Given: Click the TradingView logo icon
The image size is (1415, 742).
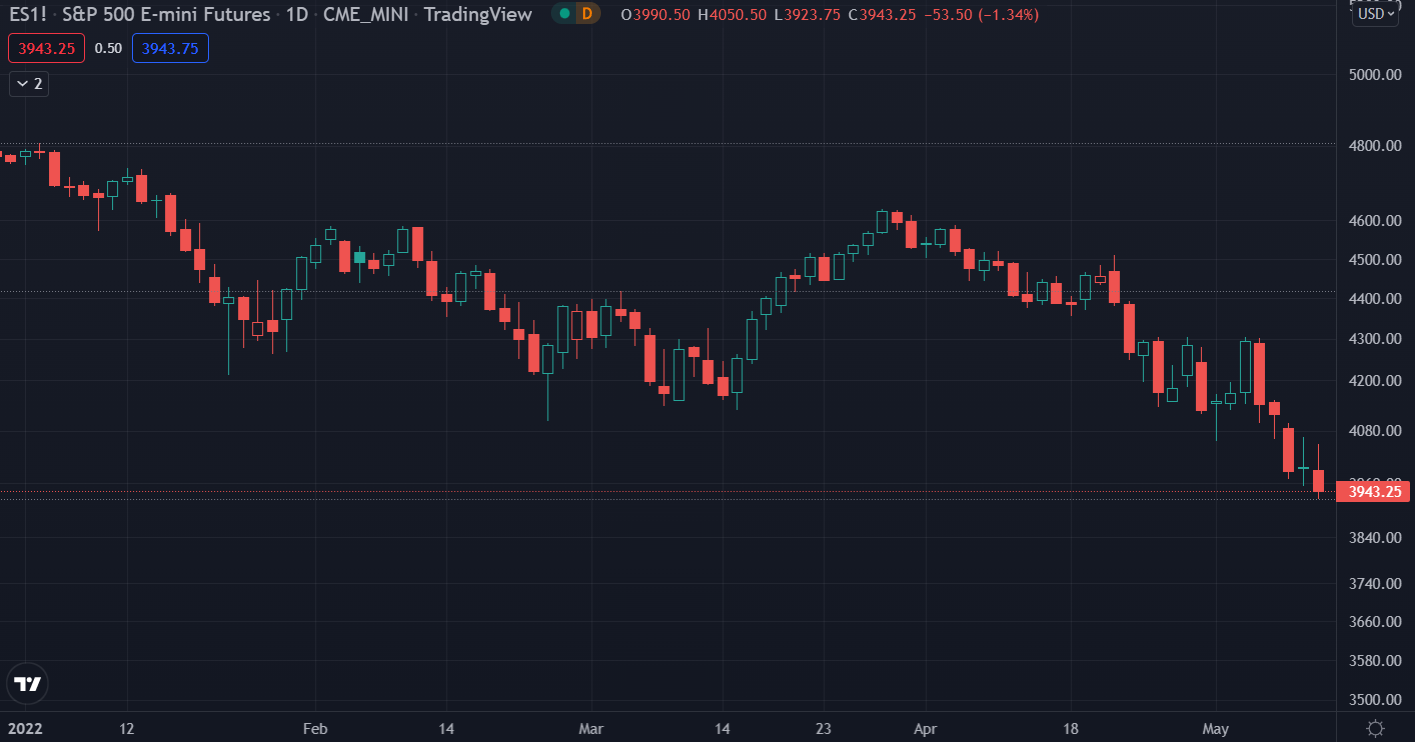Looking at the screenshot, I should tap(28, 684).
